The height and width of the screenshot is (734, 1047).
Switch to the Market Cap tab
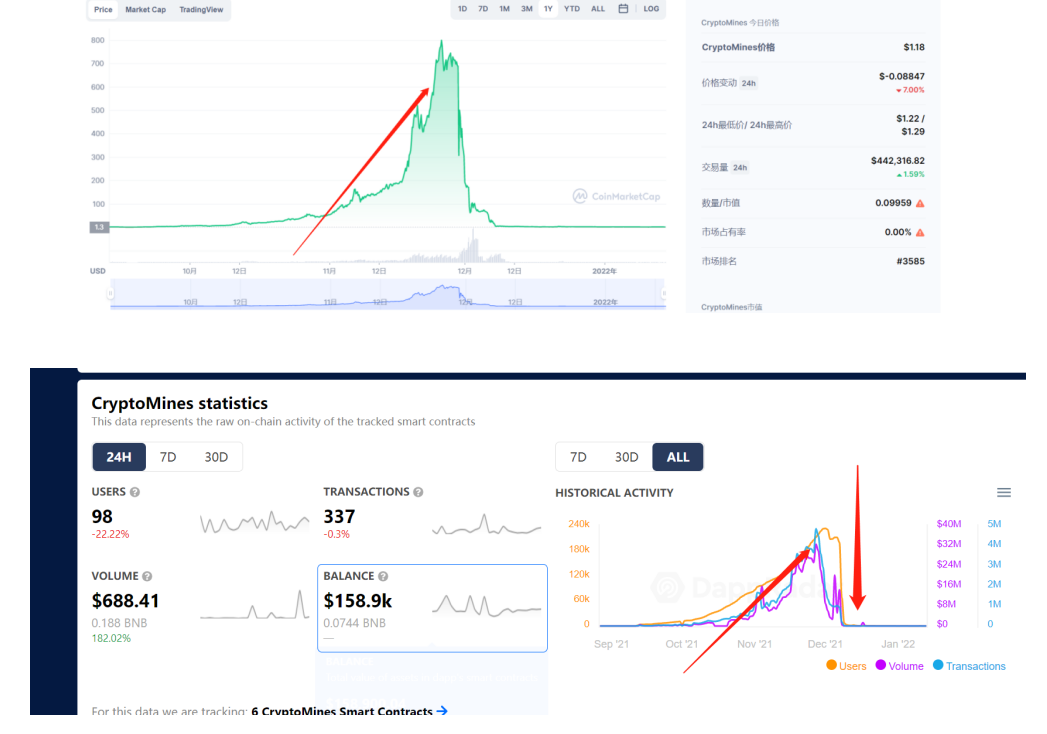pos(146,9)
